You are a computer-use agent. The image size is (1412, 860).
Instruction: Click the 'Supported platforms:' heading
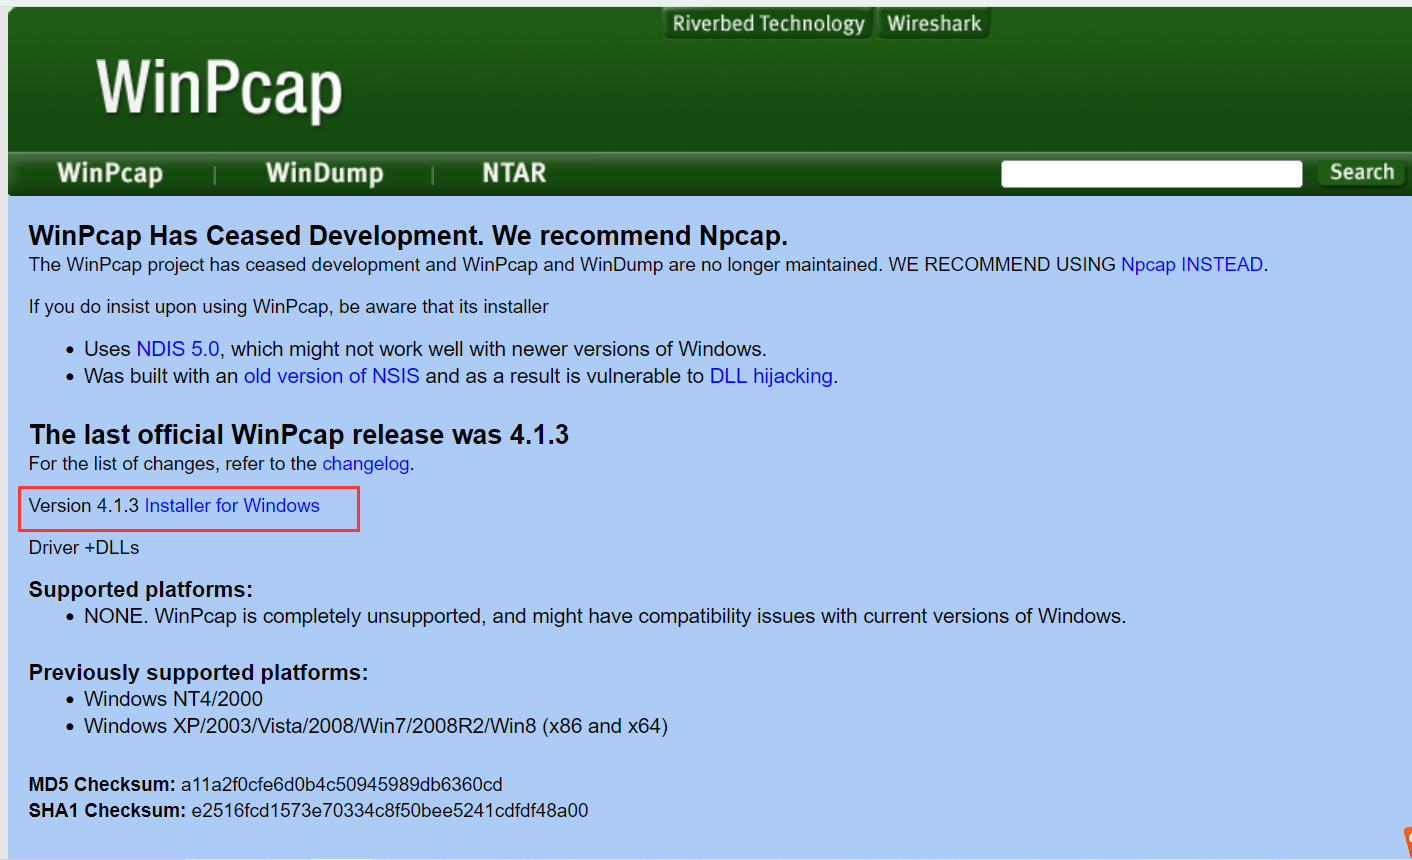[141, 590]
